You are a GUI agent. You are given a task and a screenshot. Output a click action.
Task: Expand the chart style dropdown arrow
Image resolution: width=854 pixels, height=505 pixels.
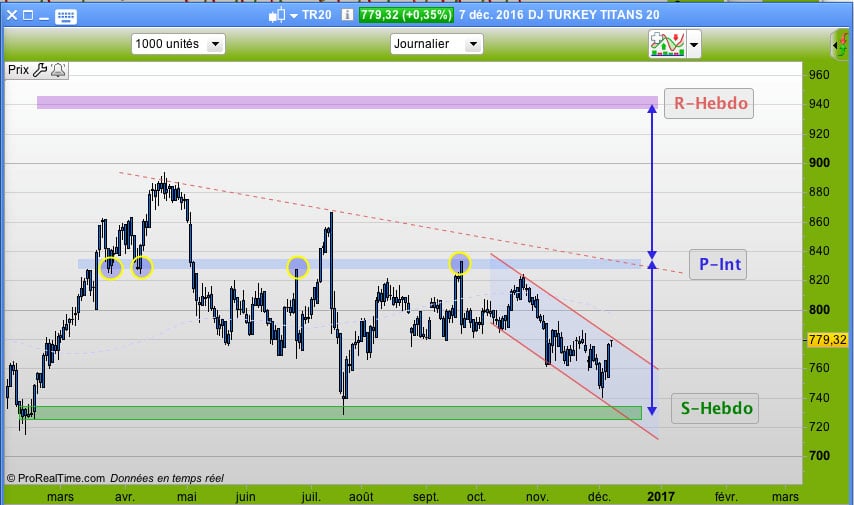[x=294, y=16]
